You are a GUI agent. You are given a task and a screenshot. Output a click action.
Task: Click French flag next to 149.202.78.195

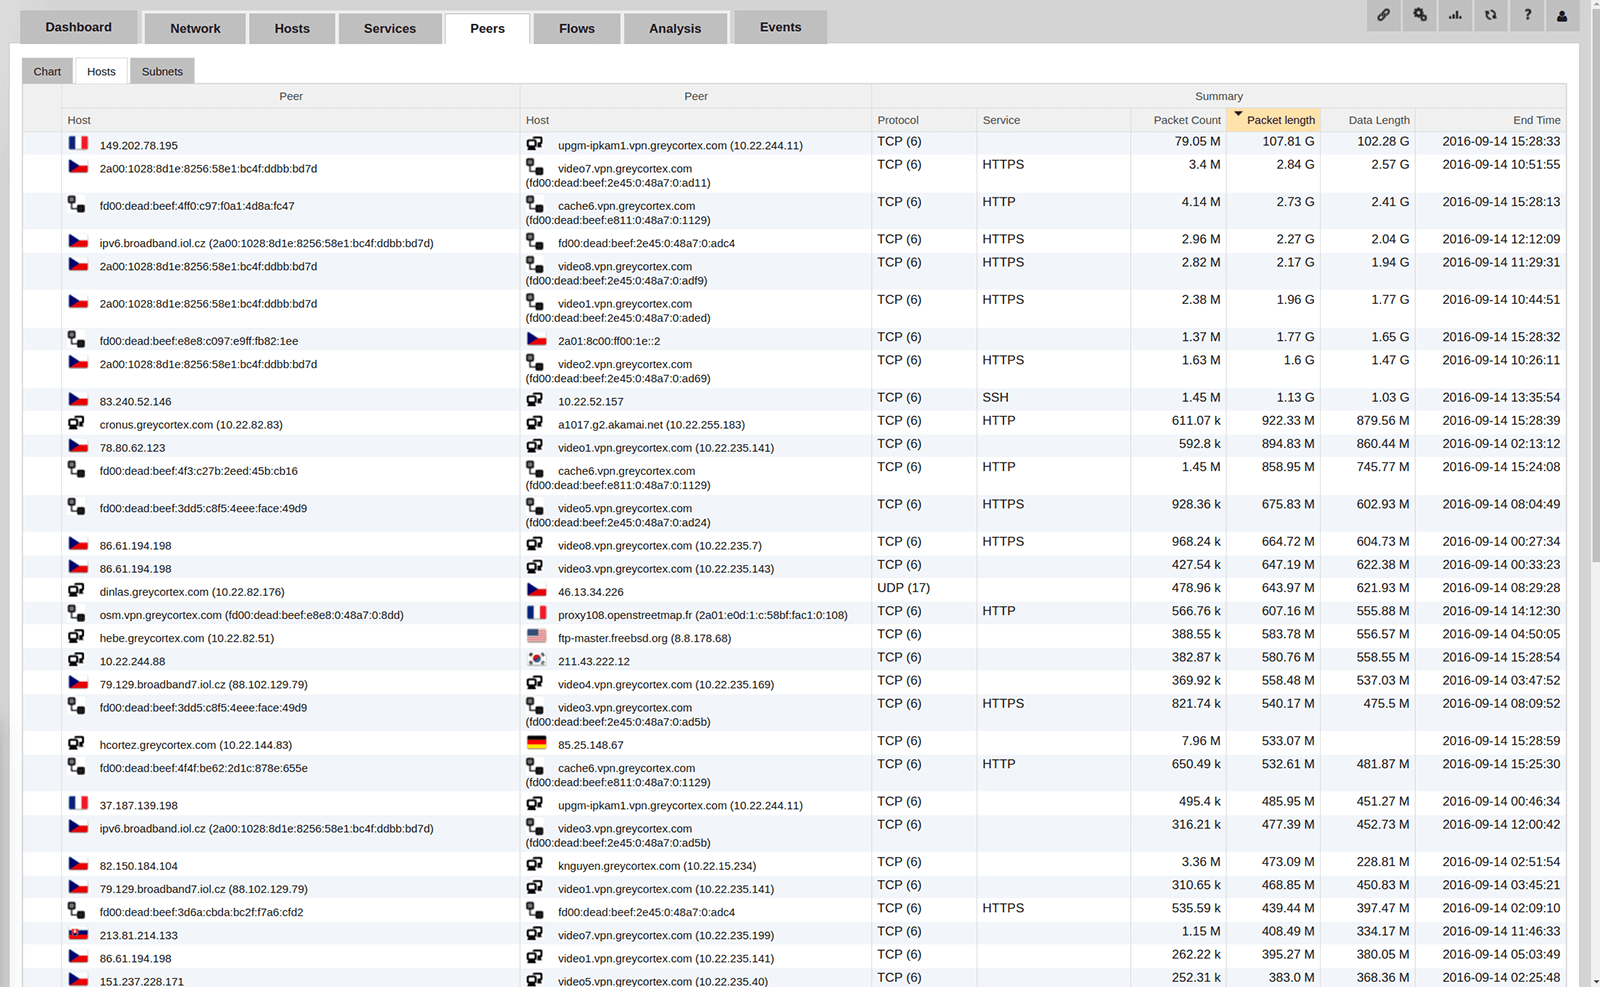tap(78, 143)
